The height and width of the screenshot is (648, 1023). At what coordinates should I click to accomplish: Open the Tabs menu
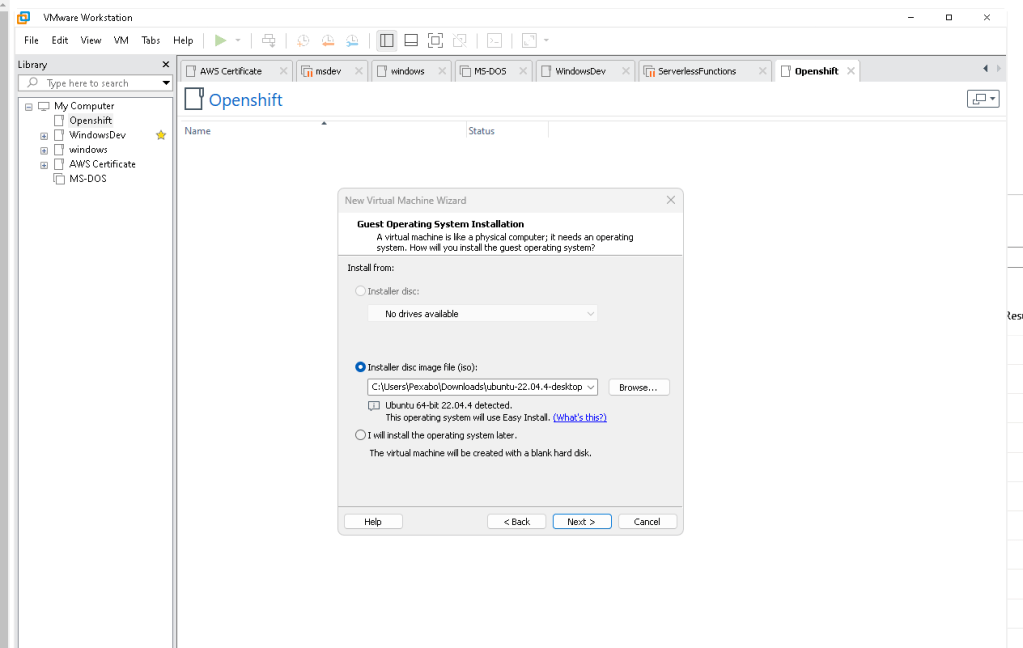pyautogui.click(x=151, y=40)
